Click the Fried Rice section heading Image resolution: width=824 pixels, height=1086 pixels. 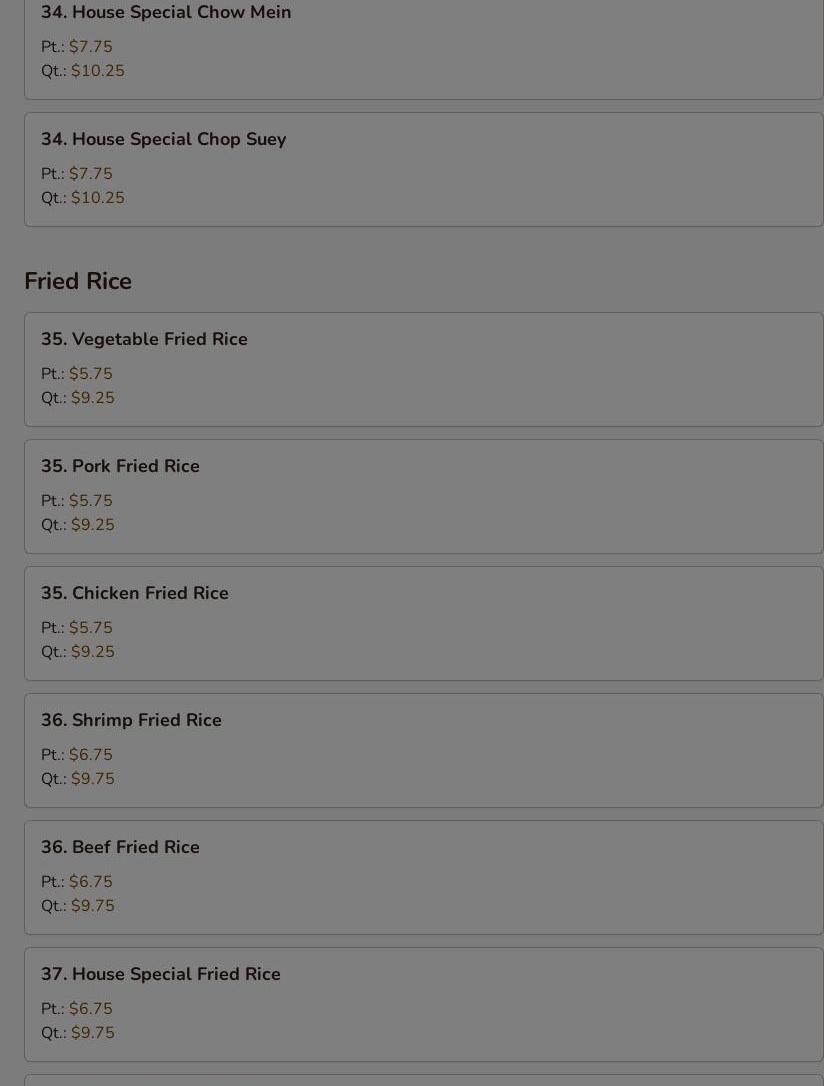tap(78, 281)
